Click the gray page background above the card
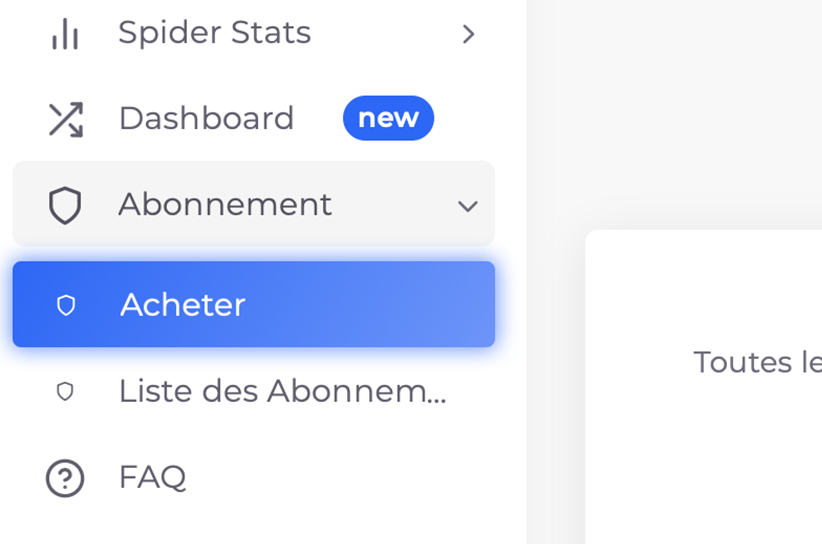822x544 pixels. 680,110
